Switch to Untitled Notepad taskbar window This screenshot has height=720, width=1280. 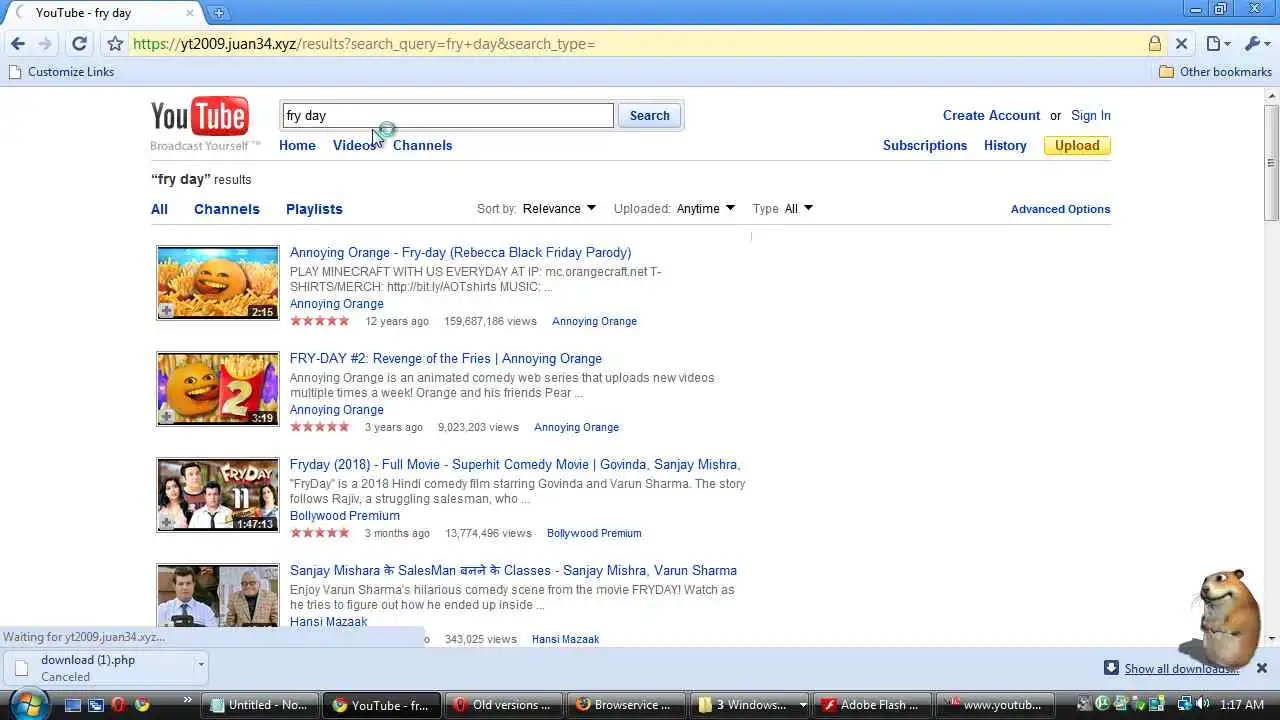click(x=260, y=705)
